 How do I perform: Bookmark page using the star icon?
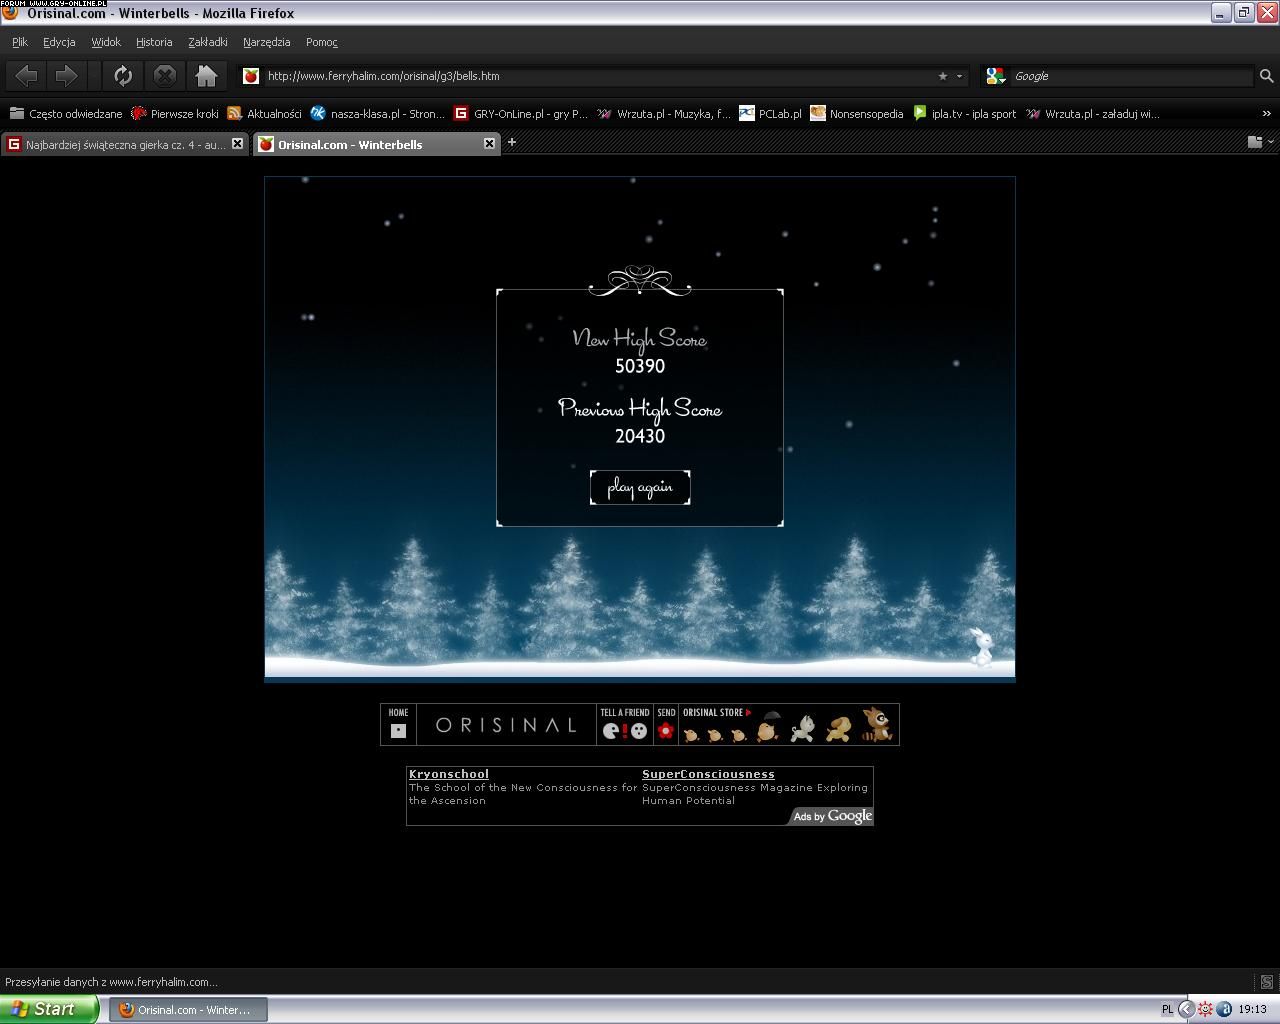(x=942, y=76)
